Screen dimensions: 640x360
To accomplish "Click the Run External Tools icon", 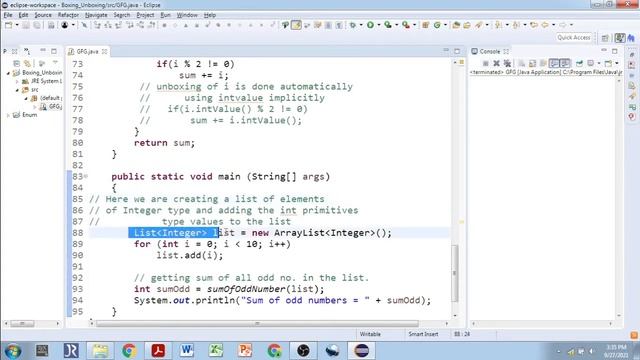I will tap(406, 25).
